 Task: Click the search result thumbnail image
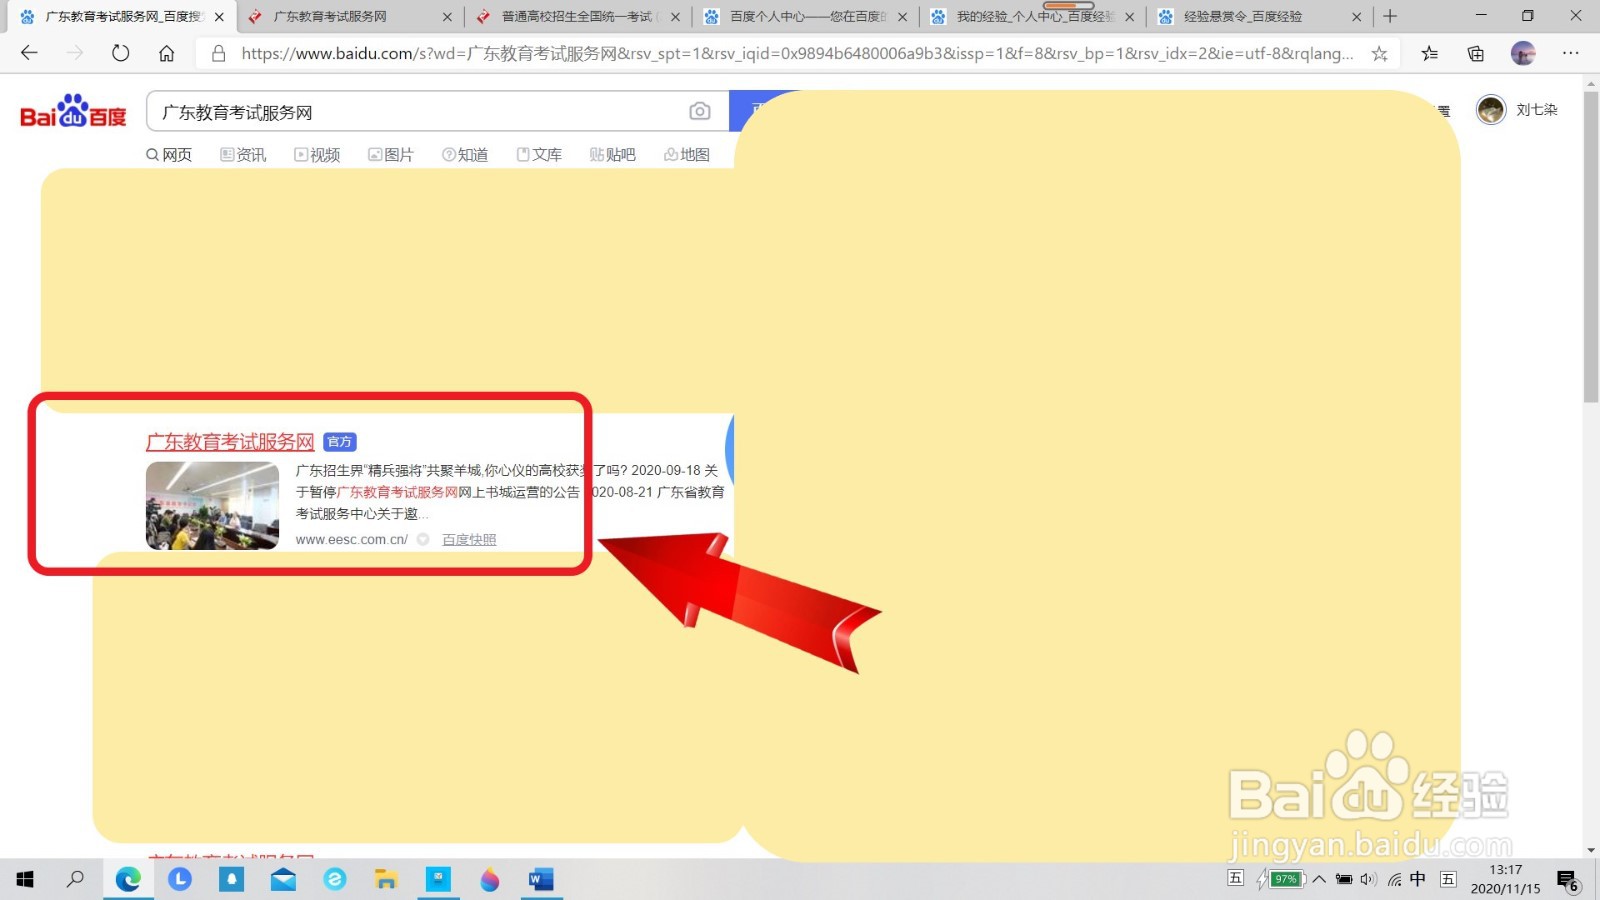click(x=212, y=506)
